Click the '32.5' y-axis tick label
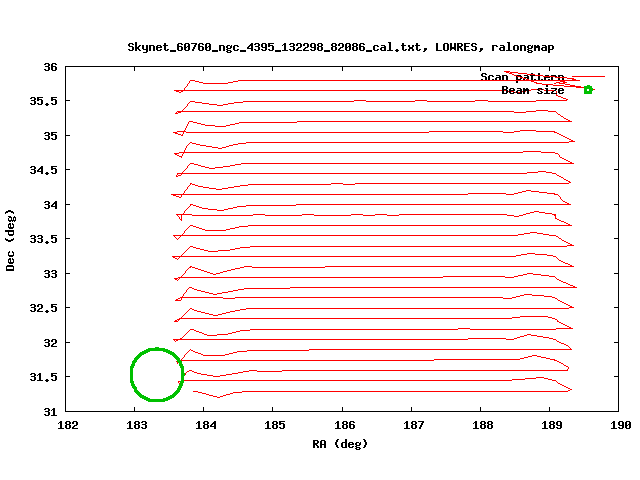Screen dimensions: 640x480 43,308
